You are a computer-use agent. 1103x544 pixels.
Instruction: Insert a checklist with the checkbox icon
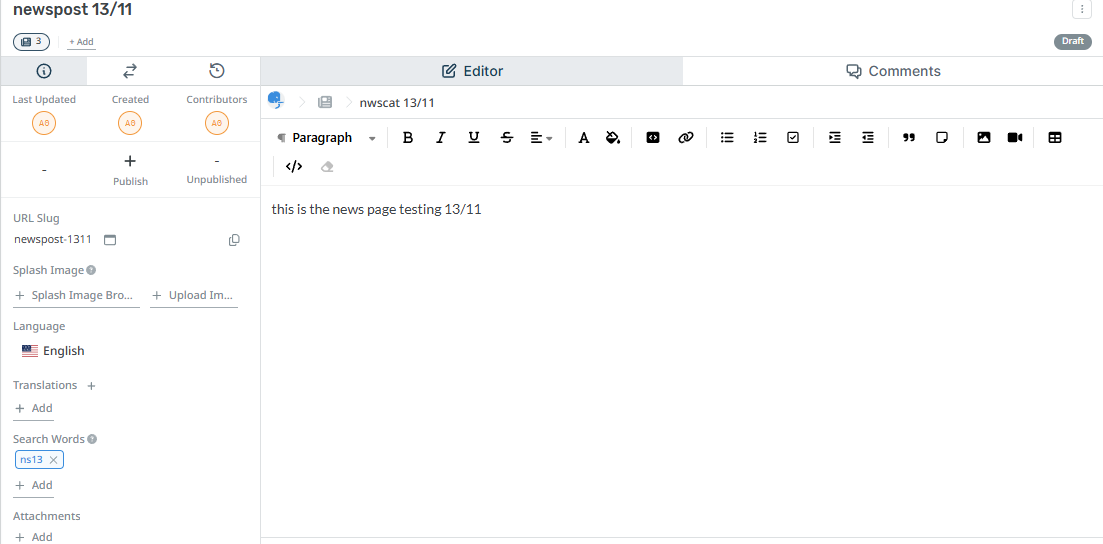pos(793,138)
